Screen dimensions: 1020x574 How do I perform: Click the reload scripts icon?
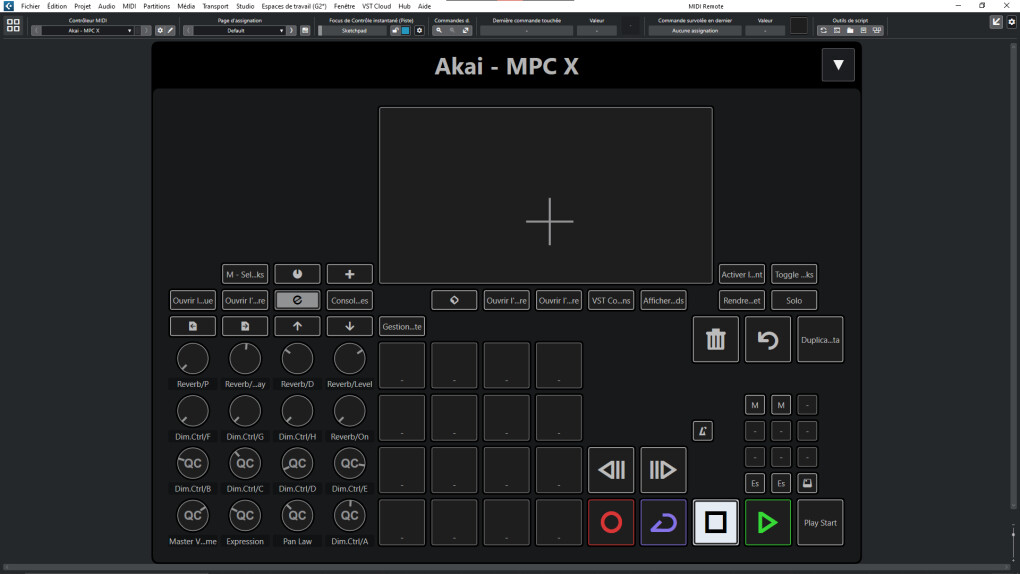click(824, 31)
